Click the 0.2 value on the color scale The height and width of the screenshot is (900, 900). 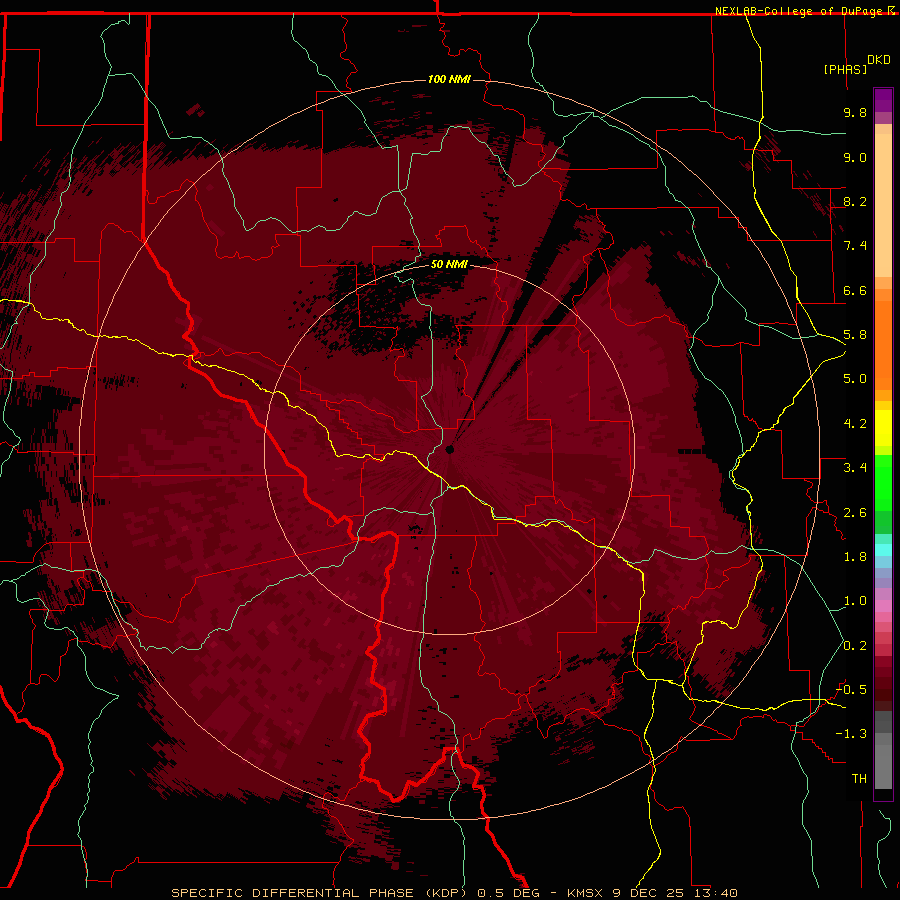tap(855, 646)
